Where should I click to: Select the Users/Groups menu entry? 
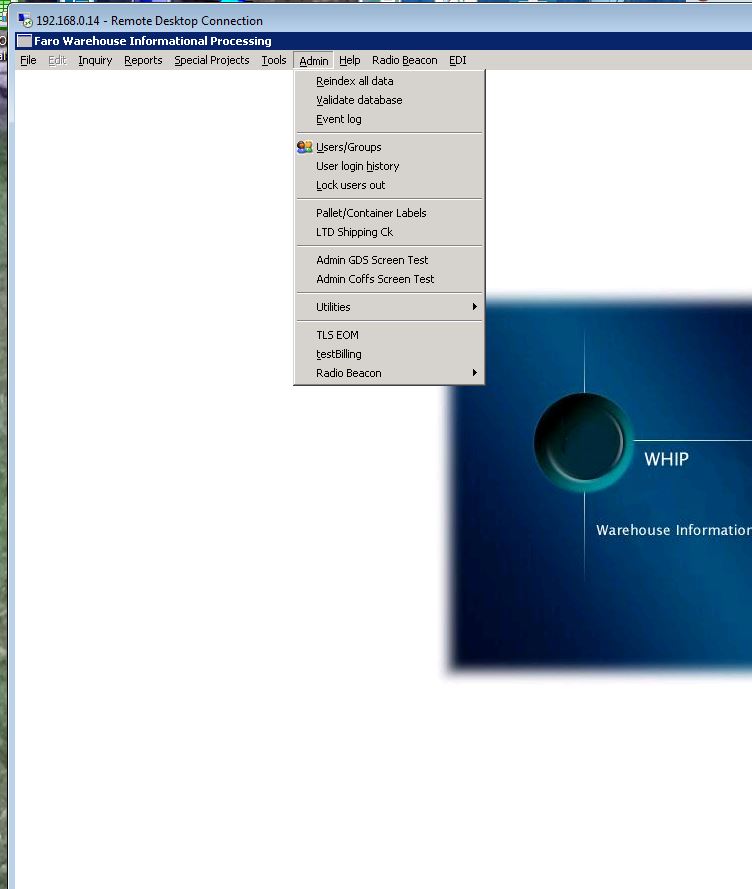click(389, 147)
